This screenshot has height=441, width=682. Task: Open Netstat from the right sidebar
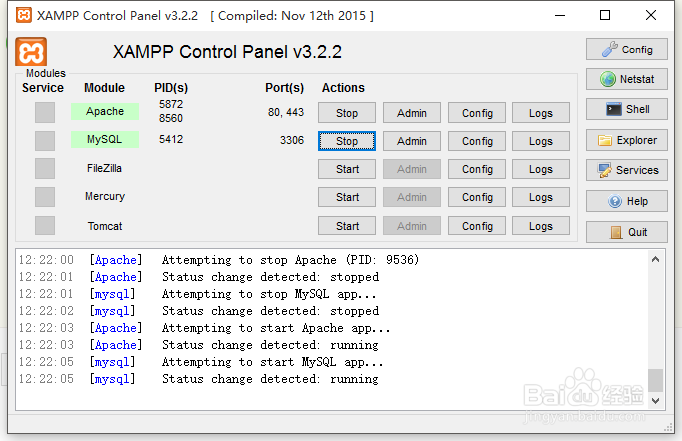pyautogui.click(x=626, y=79)
